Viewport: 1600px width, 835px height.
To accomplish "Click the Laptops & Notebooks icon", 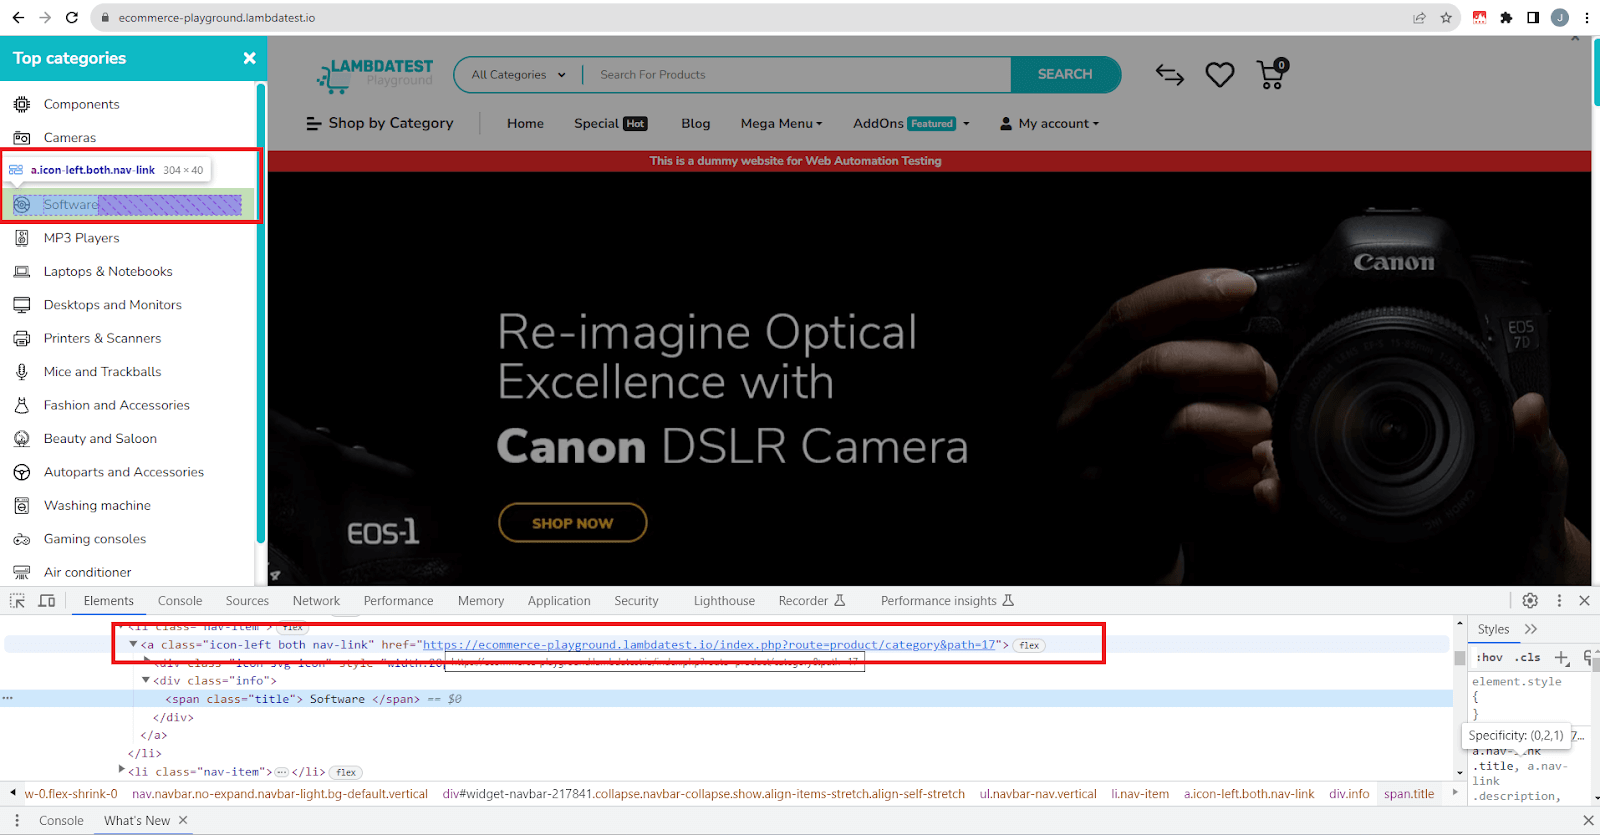I will (x=22, y=271).
